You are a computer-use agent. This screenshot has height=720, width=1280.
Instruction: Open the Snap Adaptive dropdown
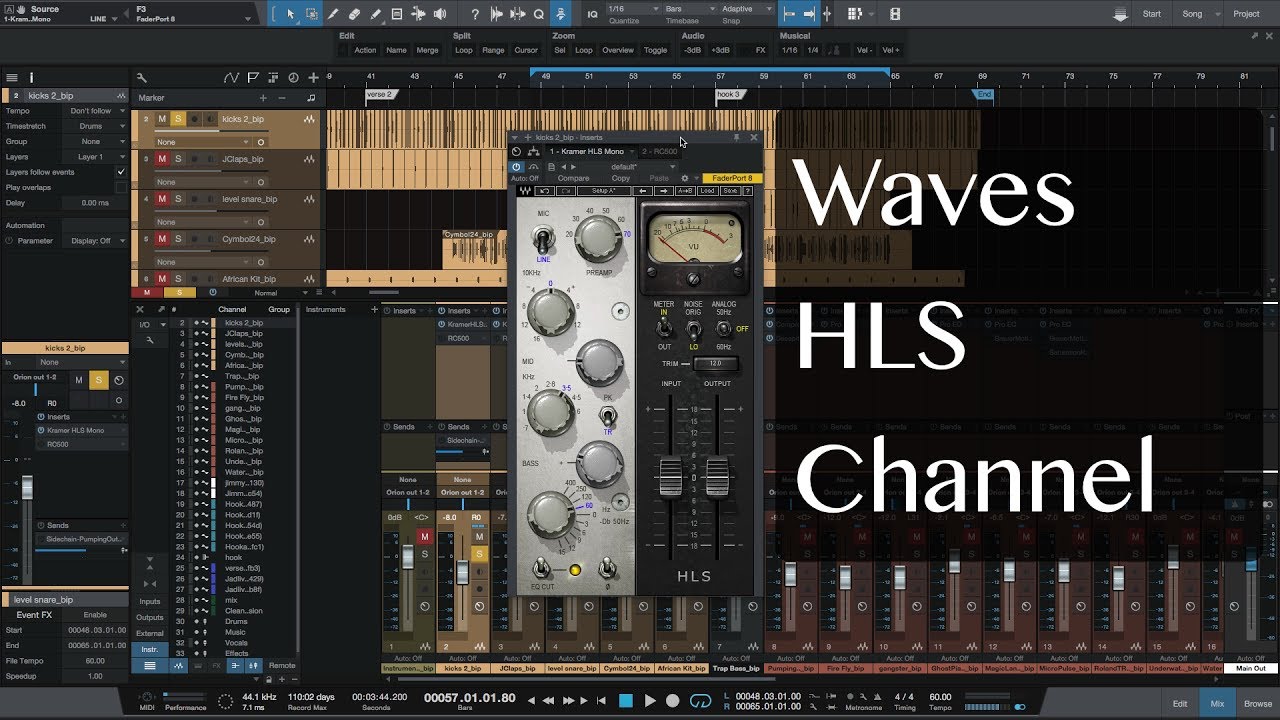[746, 9]
